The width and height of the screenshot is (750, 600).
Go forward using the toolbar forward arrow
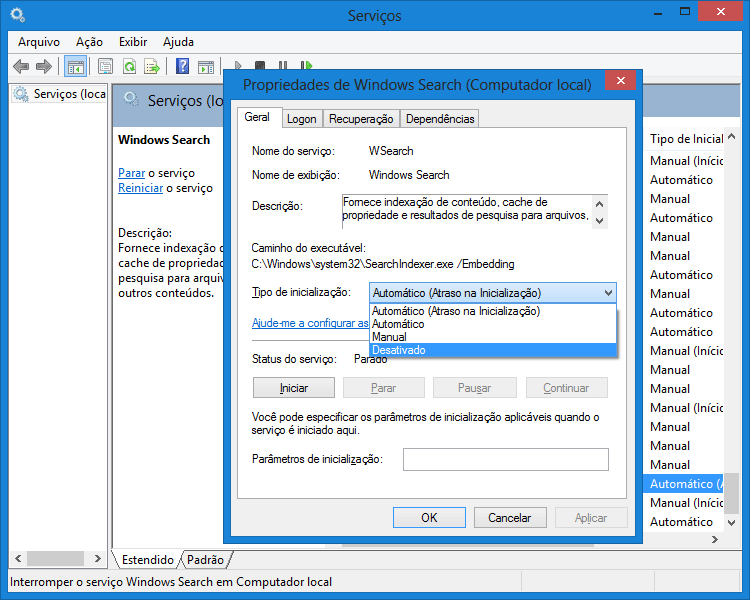click(44, 66)
